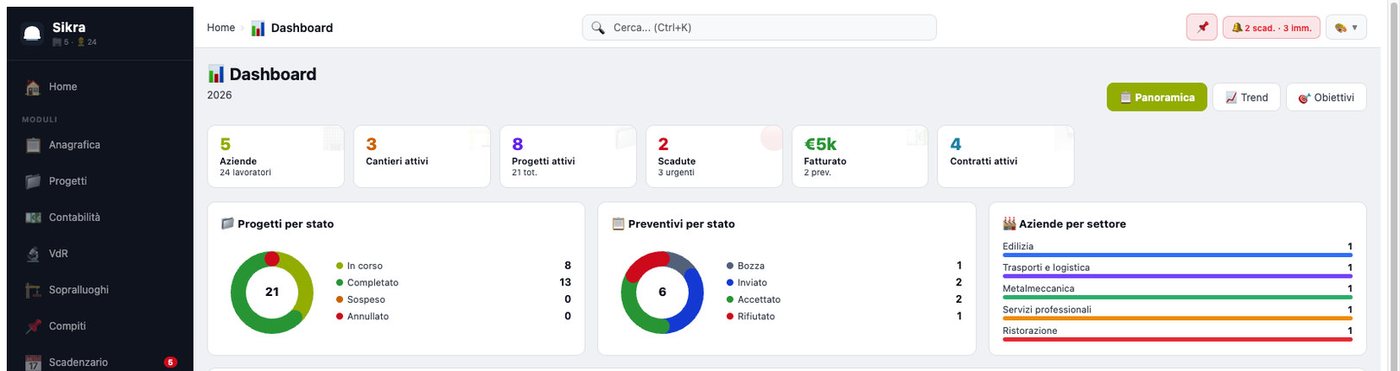Image resolution: width=1400 pixels, height=371 pixels.
Task: Click the Home house icon in sidebar
Action: click(x=32, y=88)
